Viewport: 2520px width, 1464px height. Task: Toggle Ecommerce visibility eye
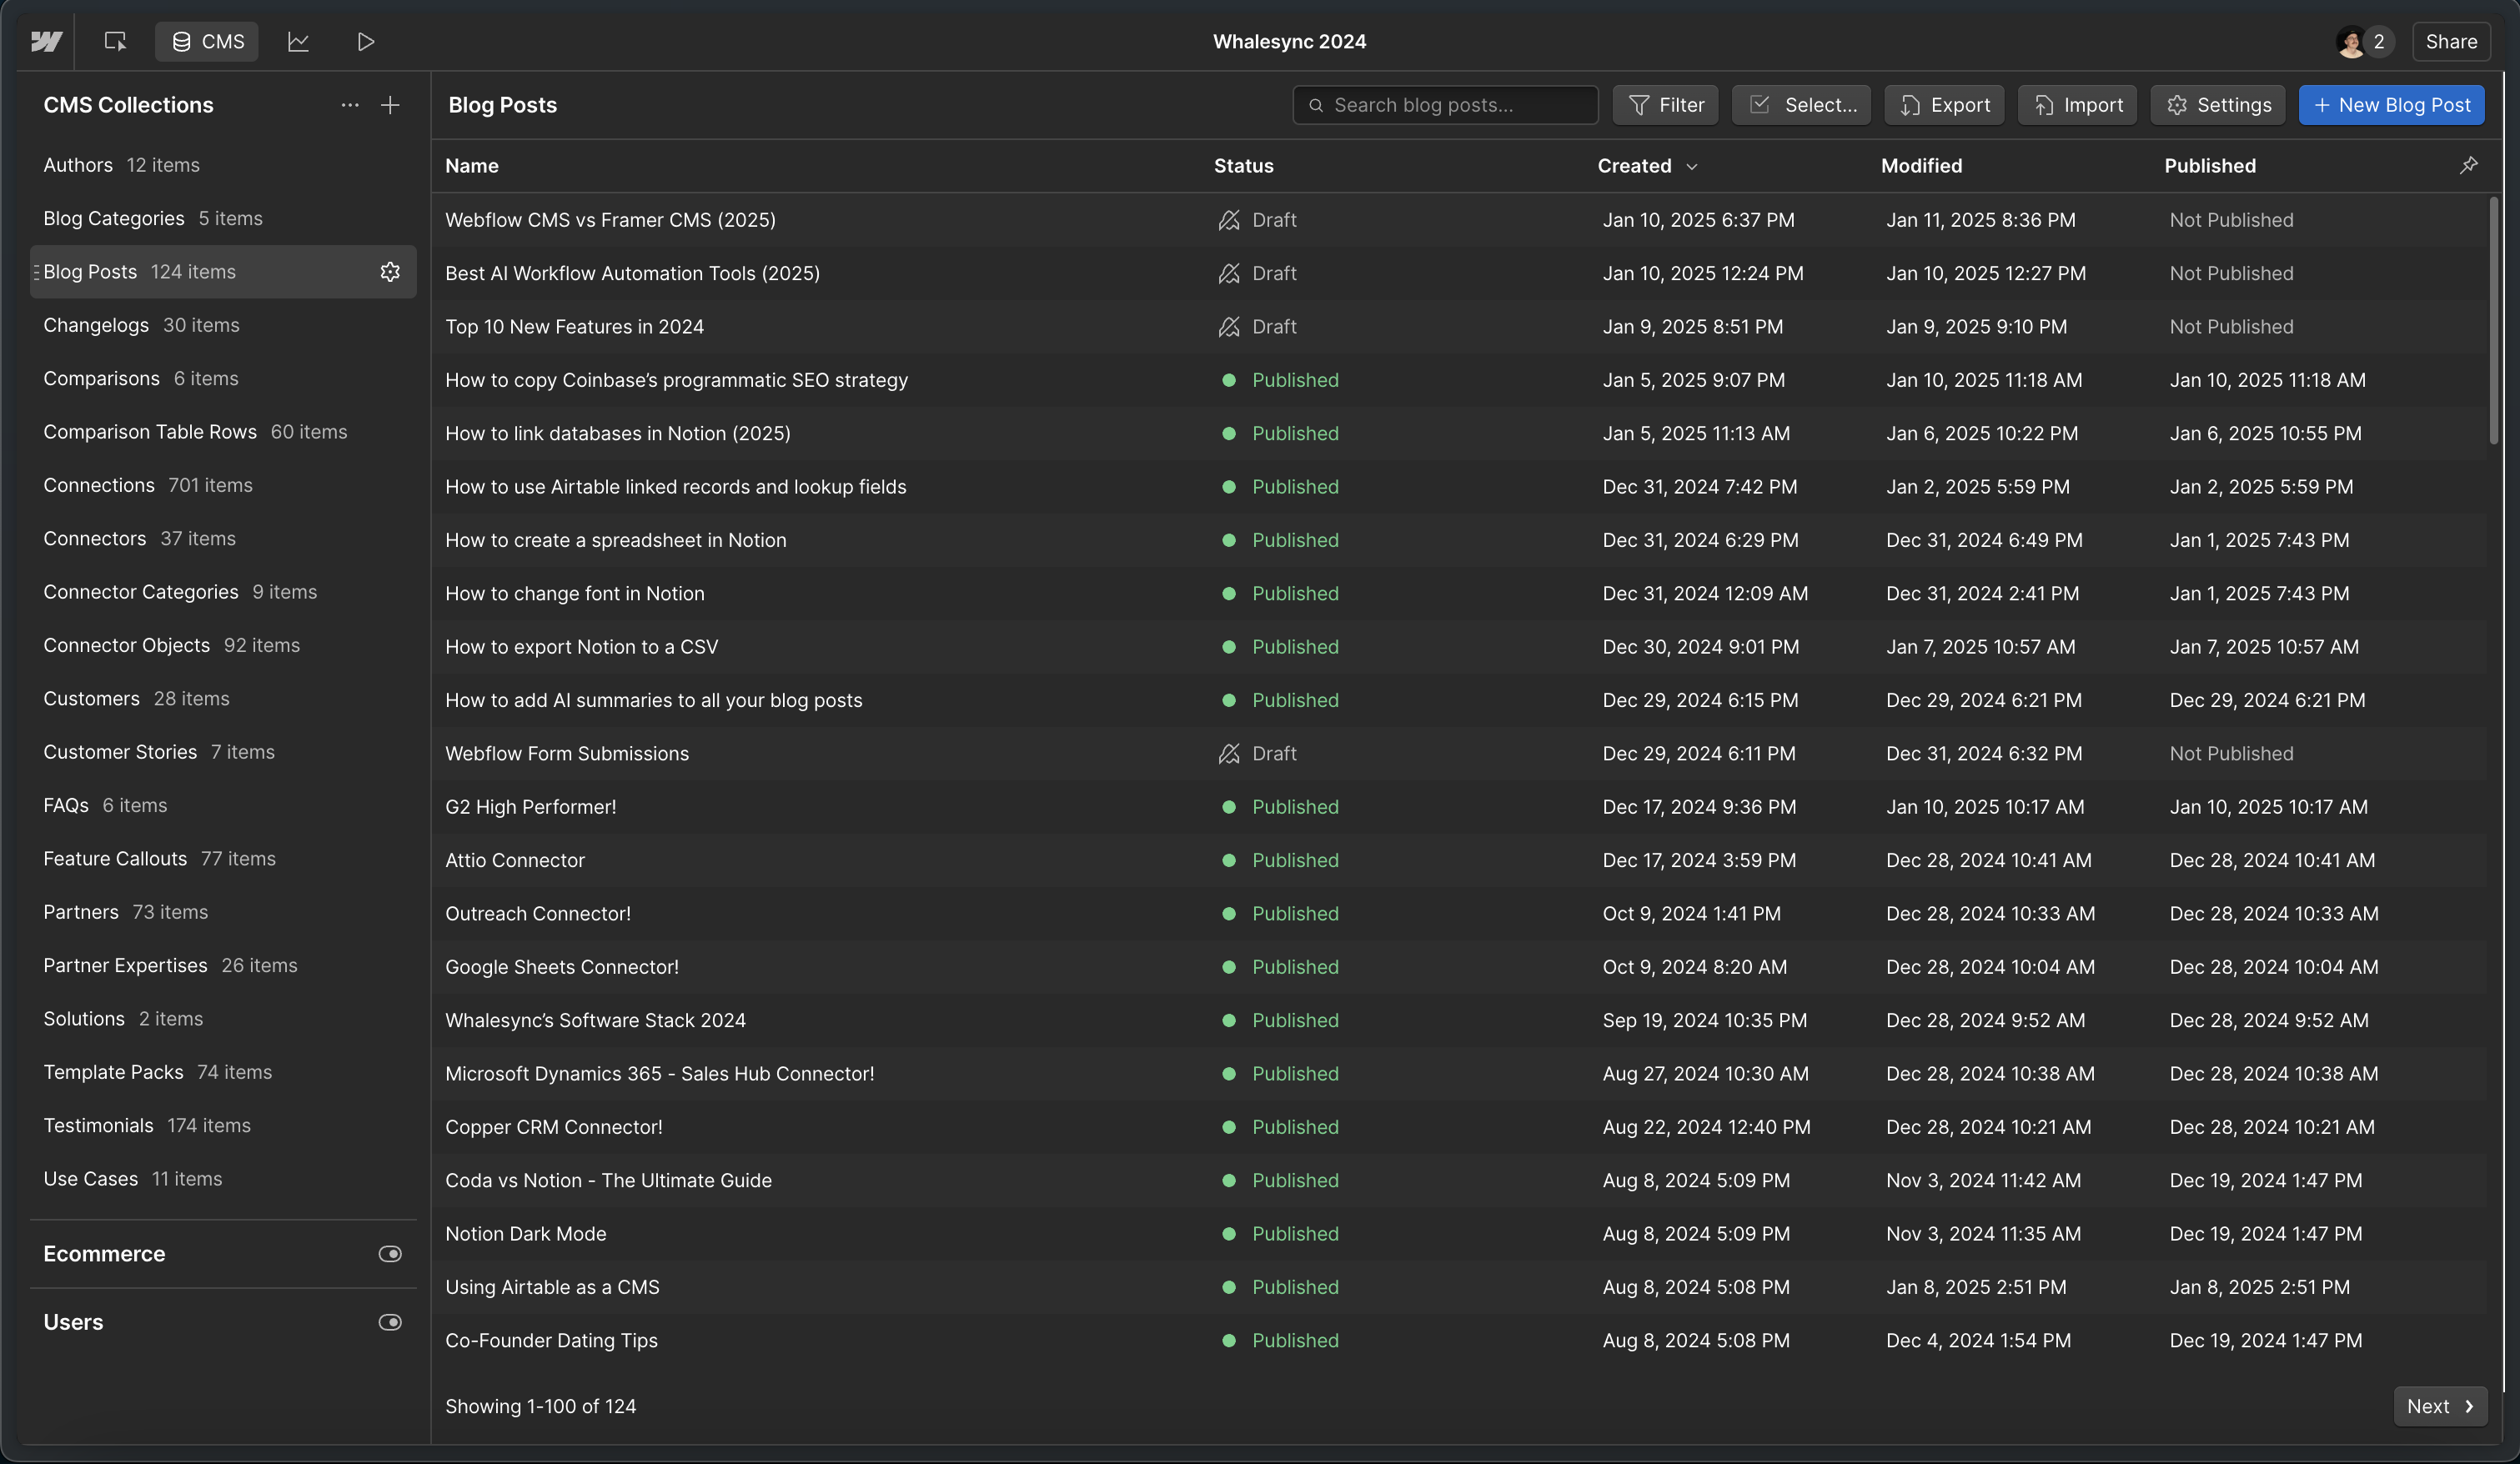[390, 1254]
